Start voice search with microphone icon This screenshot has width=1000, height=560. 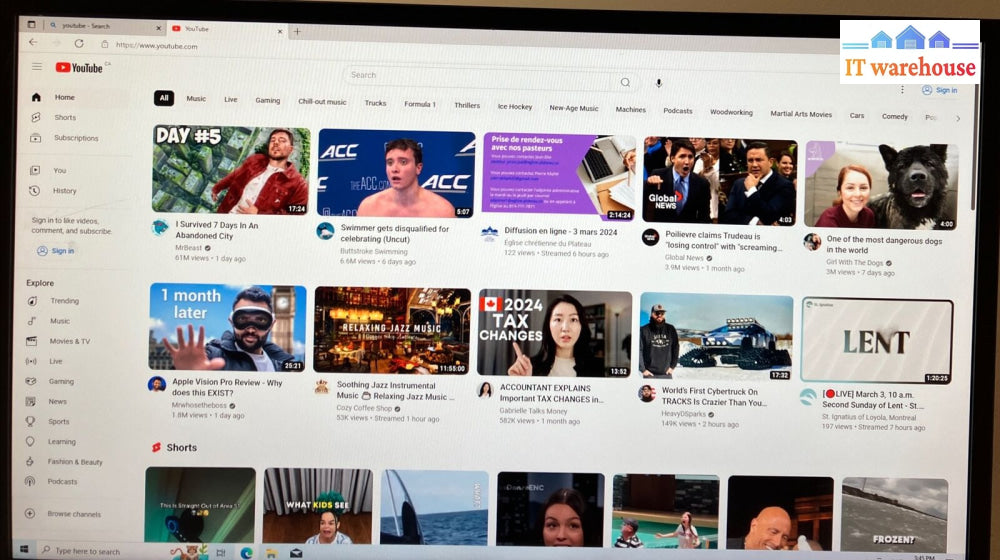point(658,83)
